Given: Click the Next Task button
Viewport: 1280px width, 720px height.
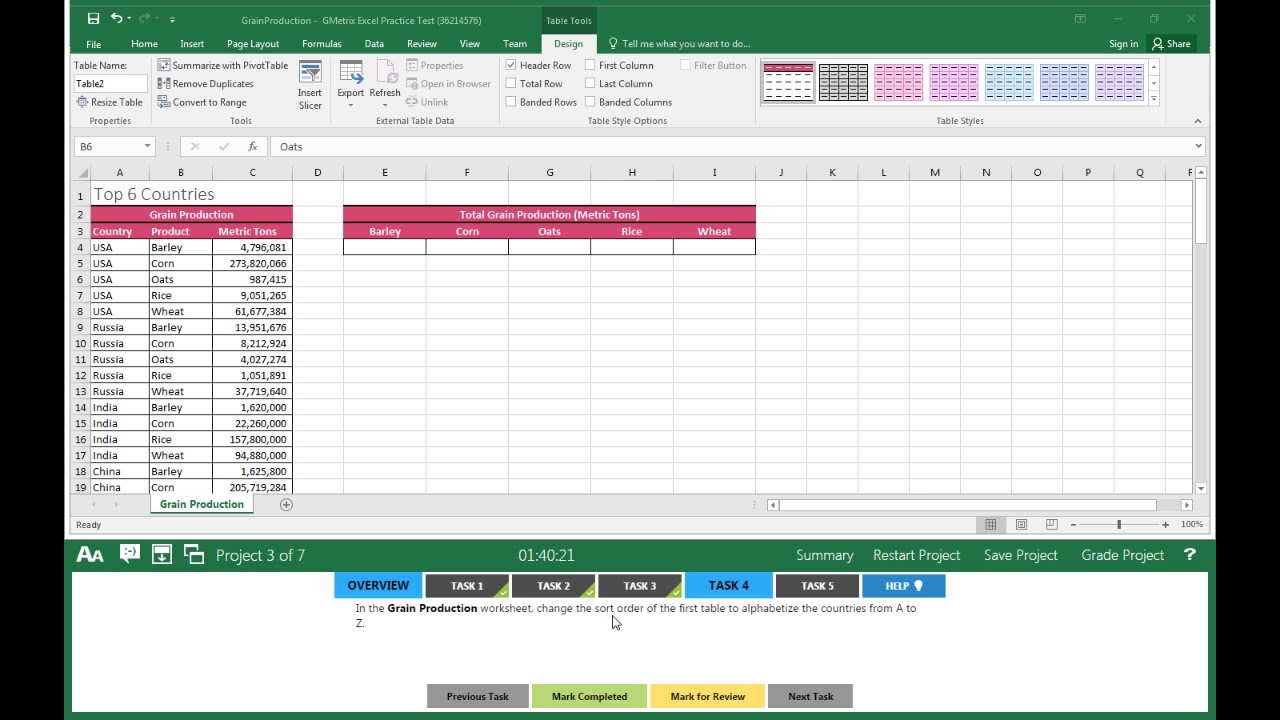Looking at the screenshot, I should pyautogui.click(x=810, y=697).
